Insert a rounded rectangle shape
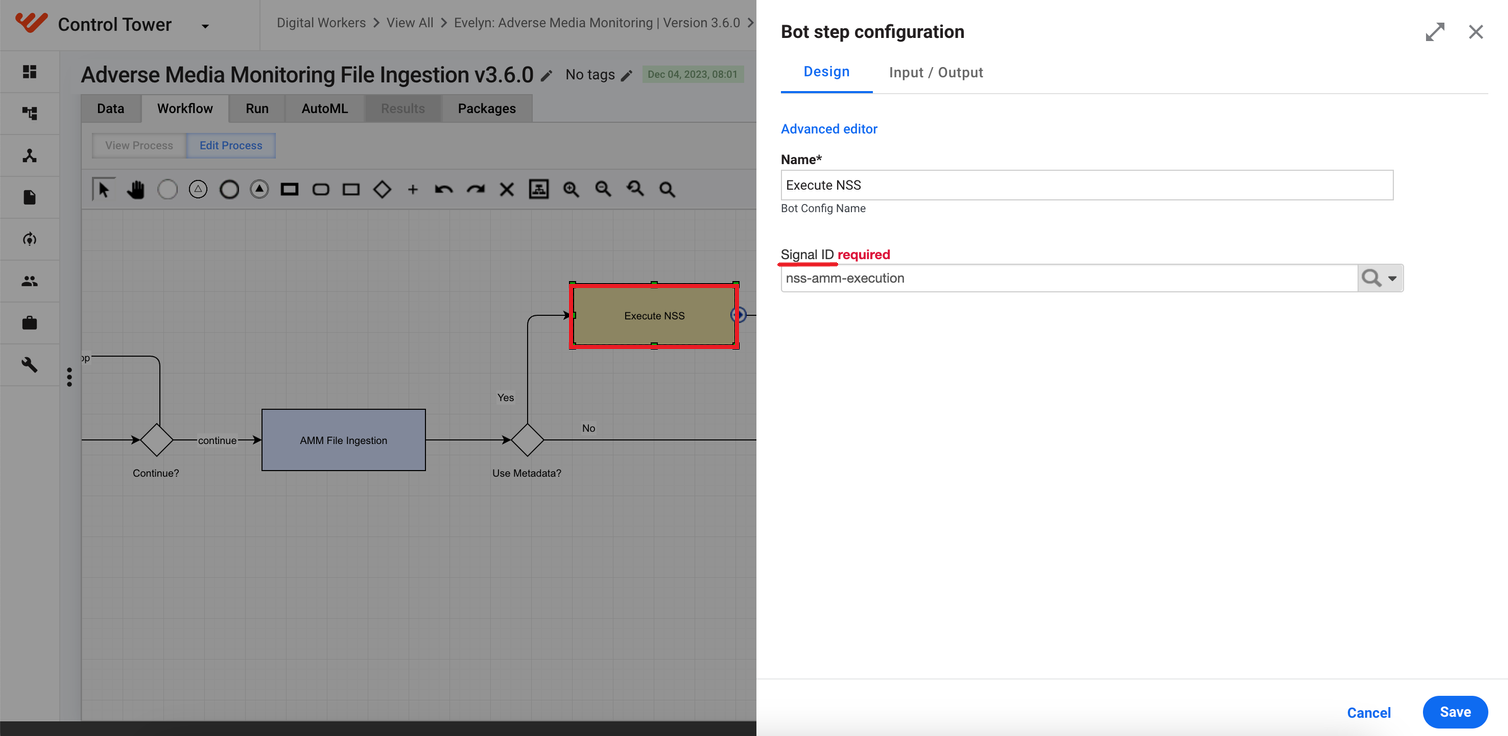Image resolution: width=1508 pixels, height=736 pixels. [x=321, y=189]
